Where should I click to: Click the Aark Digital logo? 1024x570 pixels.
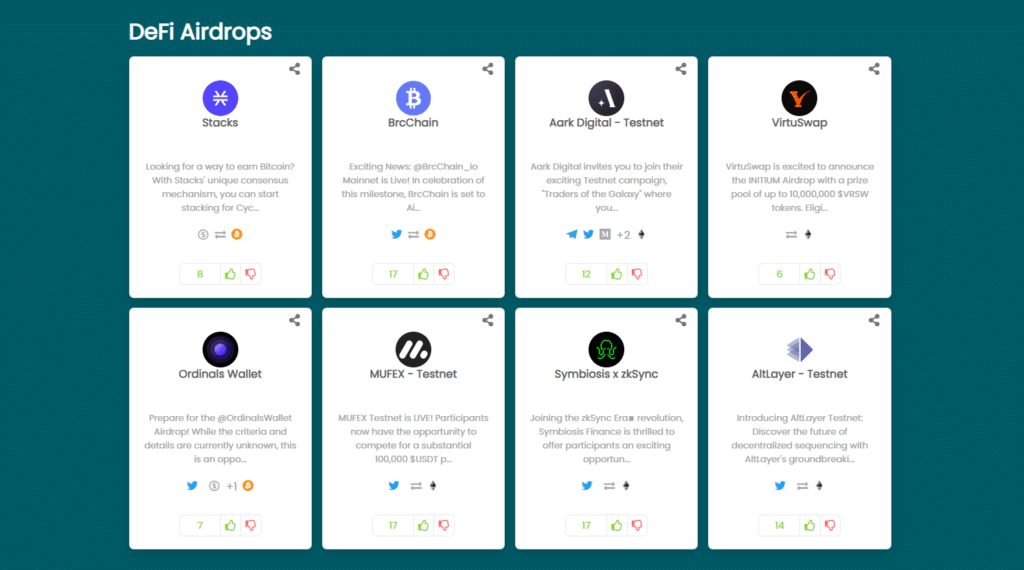coord(606,98)
